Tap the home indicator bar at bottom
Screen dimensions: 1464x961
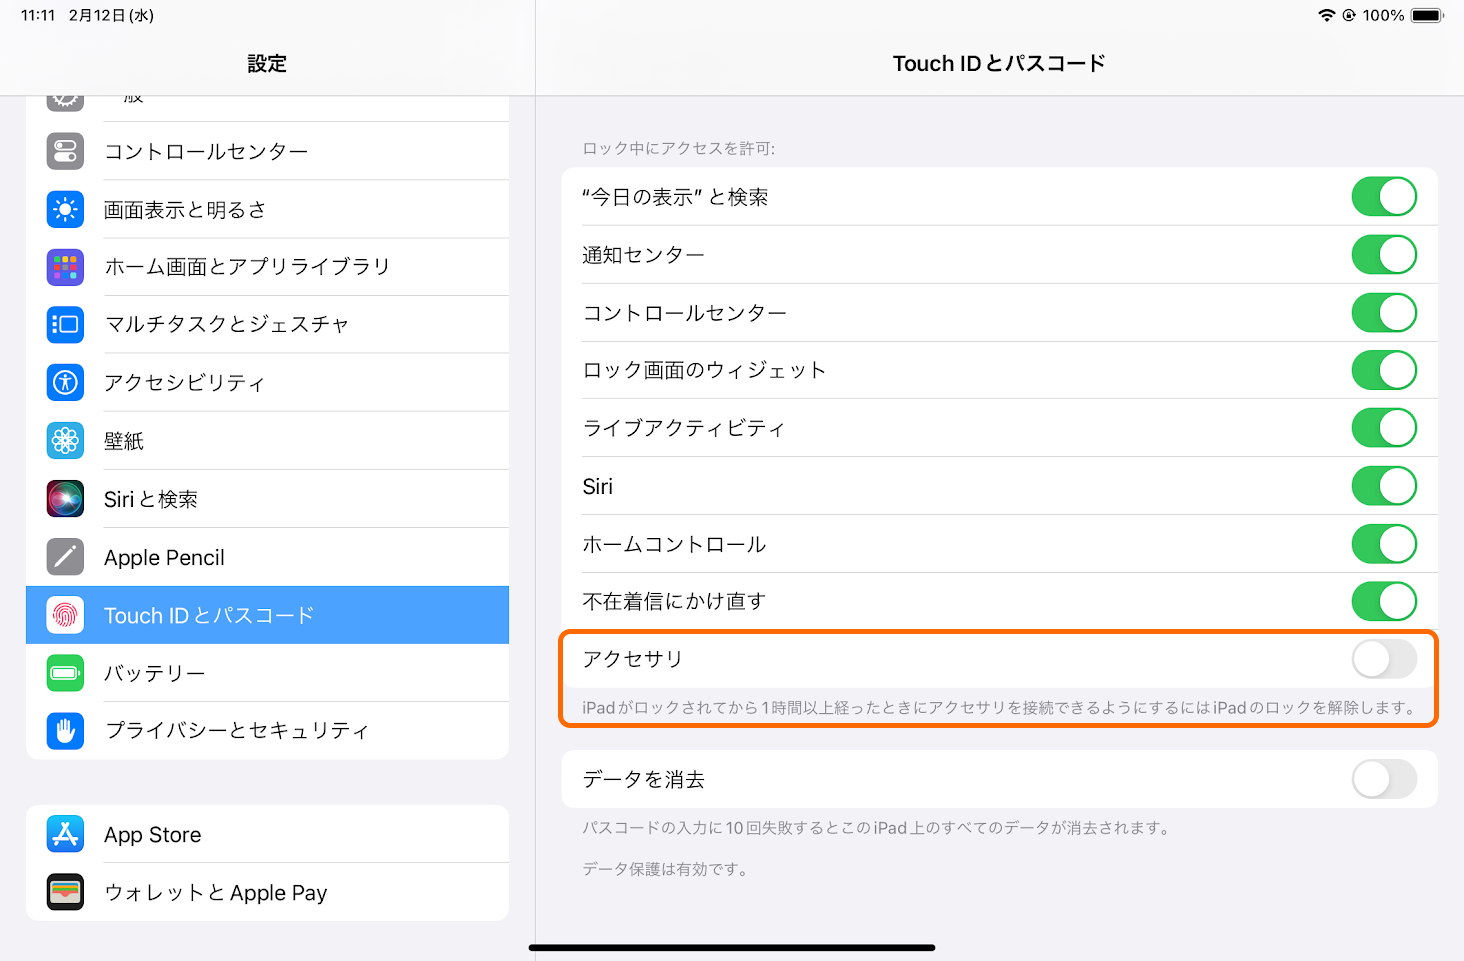click(732, 947)
